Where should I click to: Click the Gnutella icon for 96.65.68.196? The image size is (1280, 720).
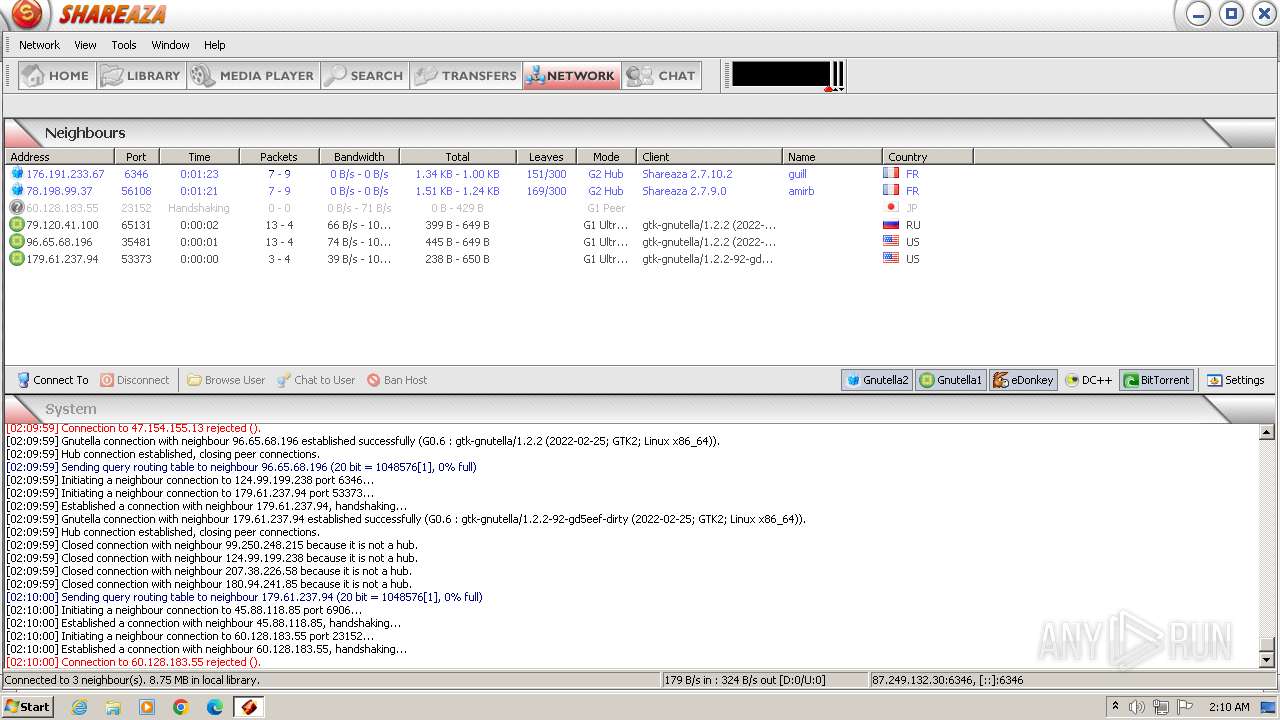[16, 242]
